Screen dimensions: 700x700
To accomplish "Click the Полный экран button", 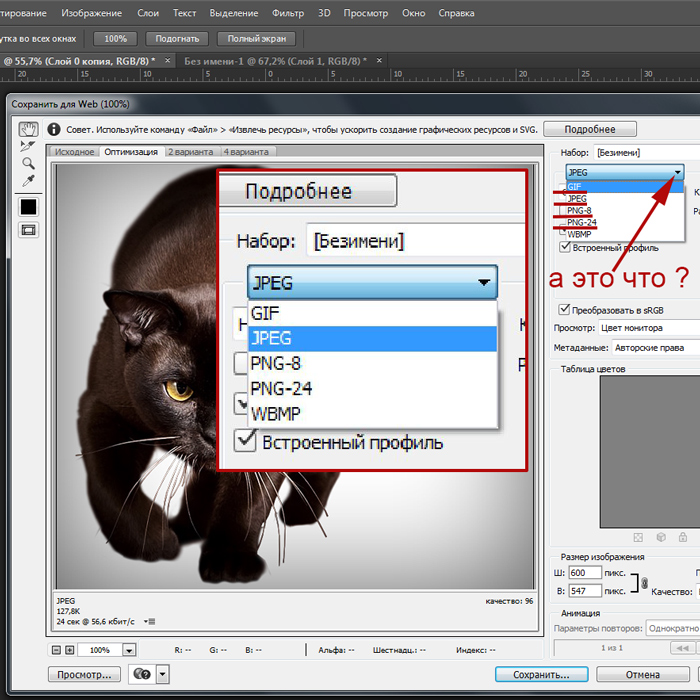I will 257,38.
